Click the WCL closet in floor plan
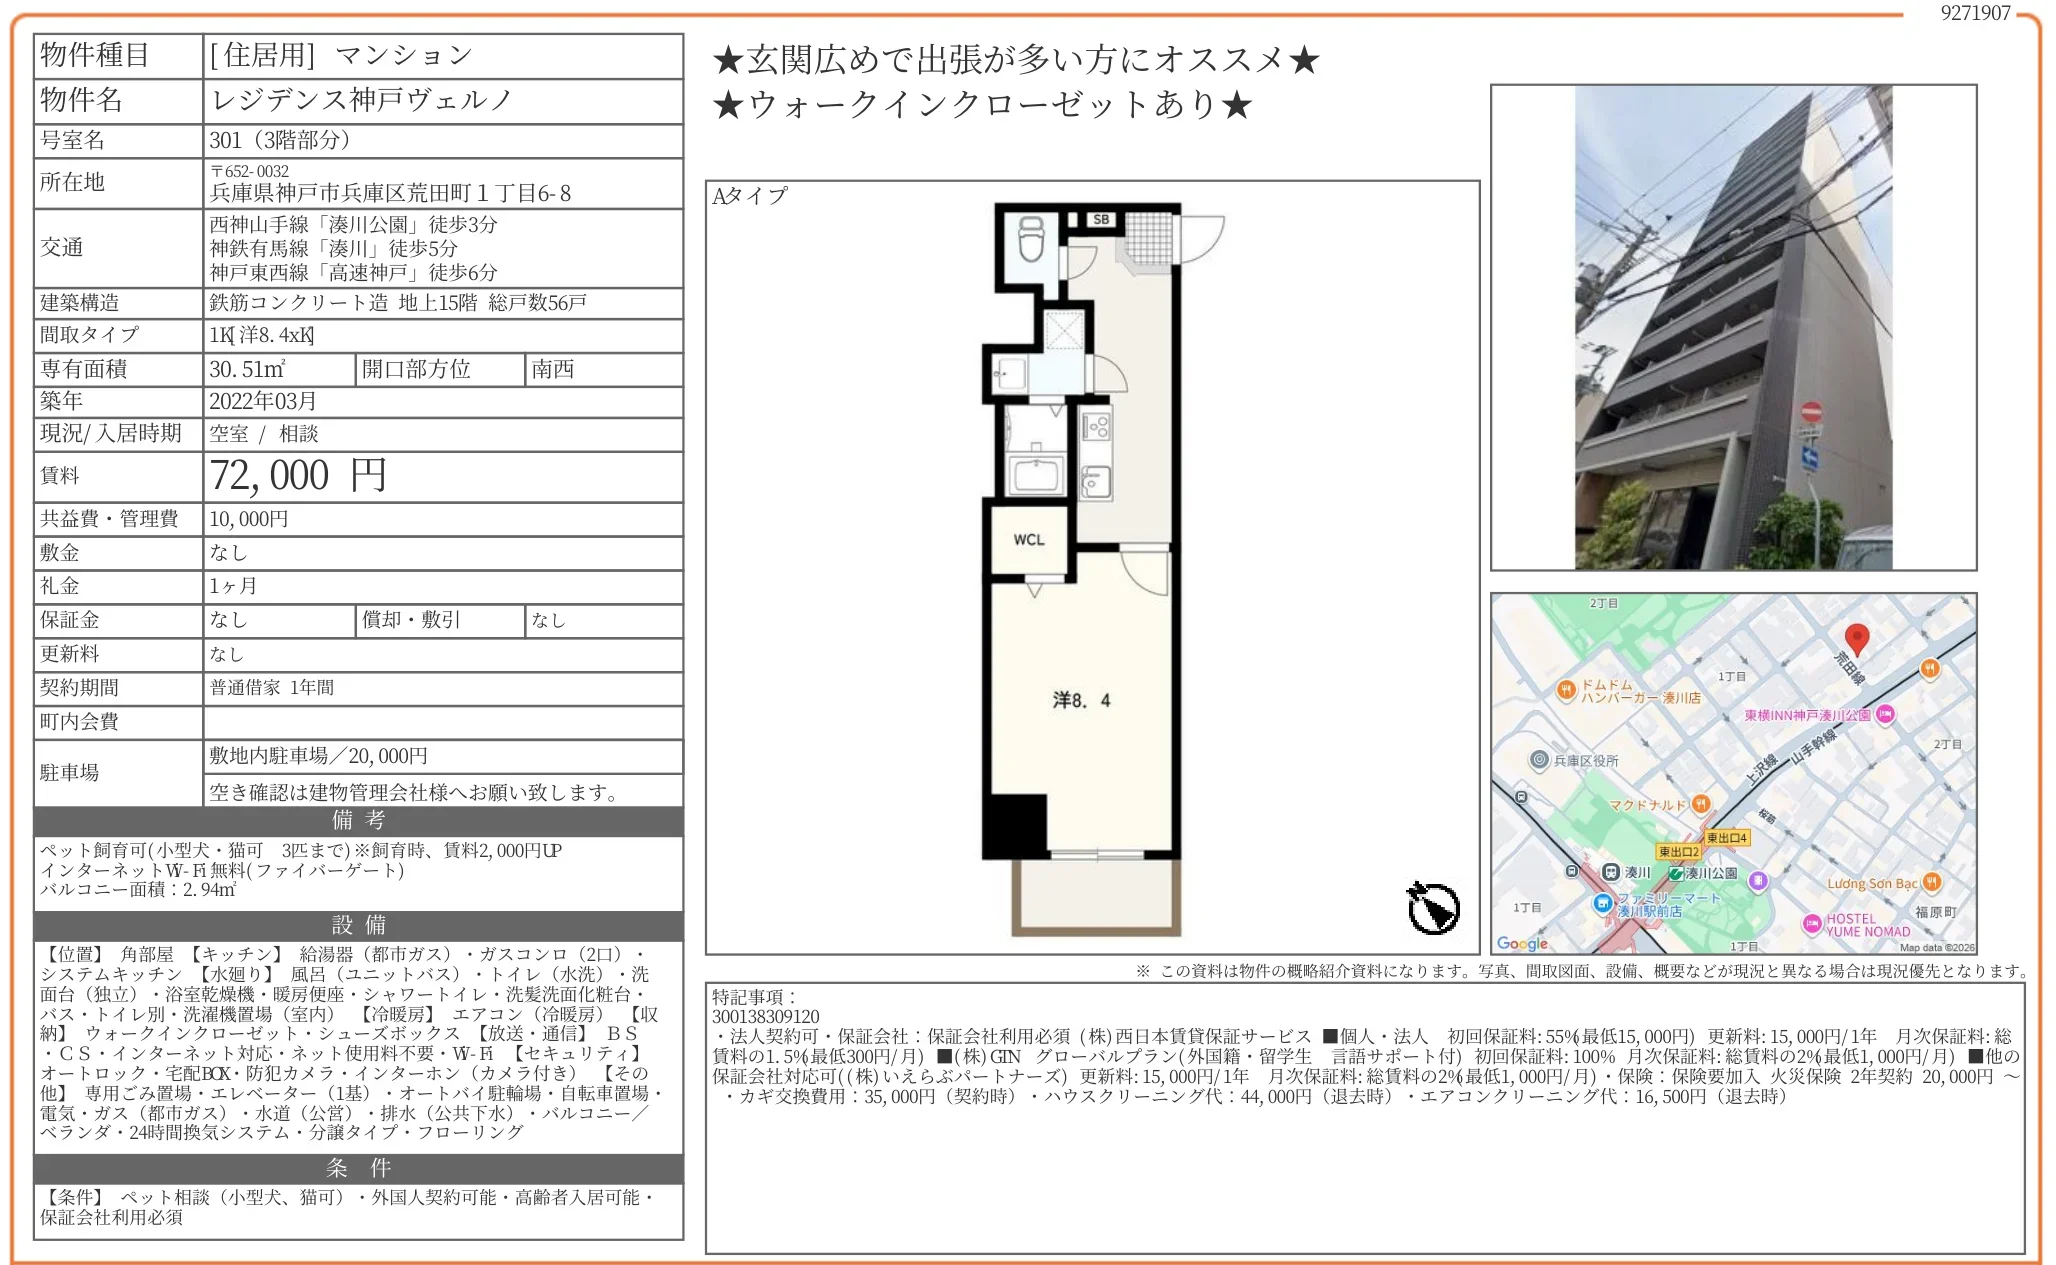 point(1029,540)
